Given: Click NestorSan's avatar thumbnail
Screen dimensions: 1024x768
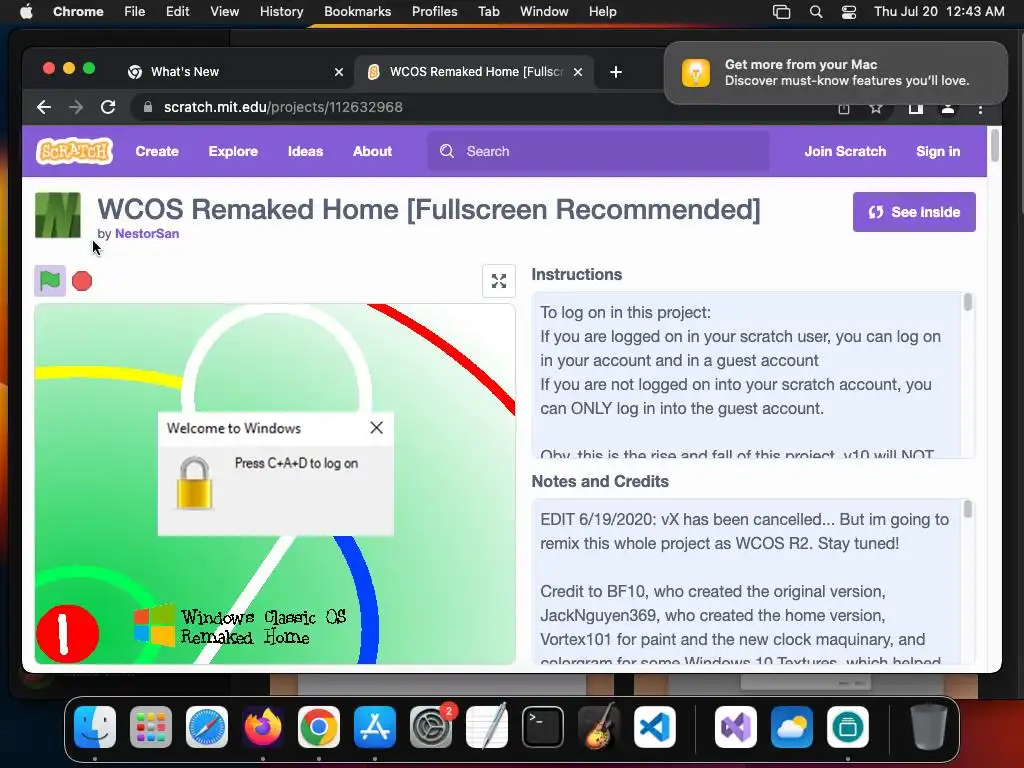Looking at the screenshot, I should [x=57, y=215].
